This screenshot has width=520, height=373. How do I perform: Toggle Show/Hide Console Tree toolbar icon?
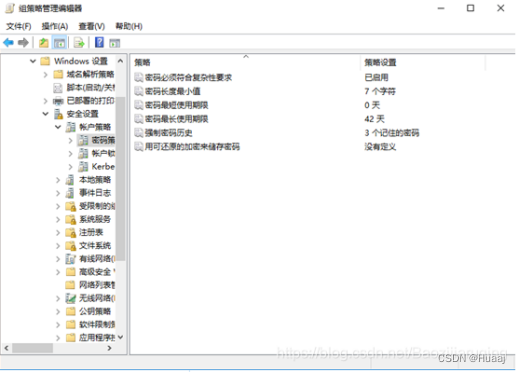click(60, 43)
